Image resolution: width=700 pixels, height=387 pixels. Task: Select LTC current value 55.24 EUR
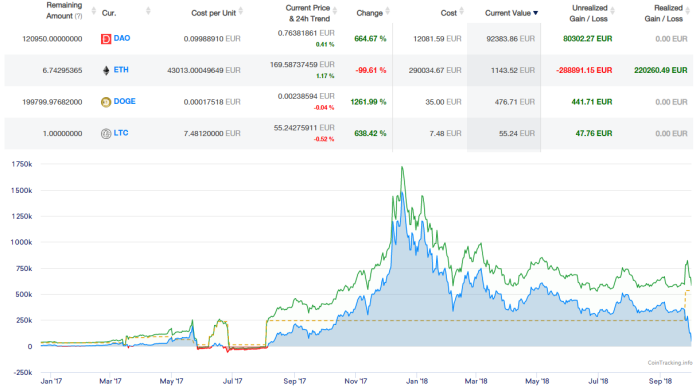coord(517,133)
